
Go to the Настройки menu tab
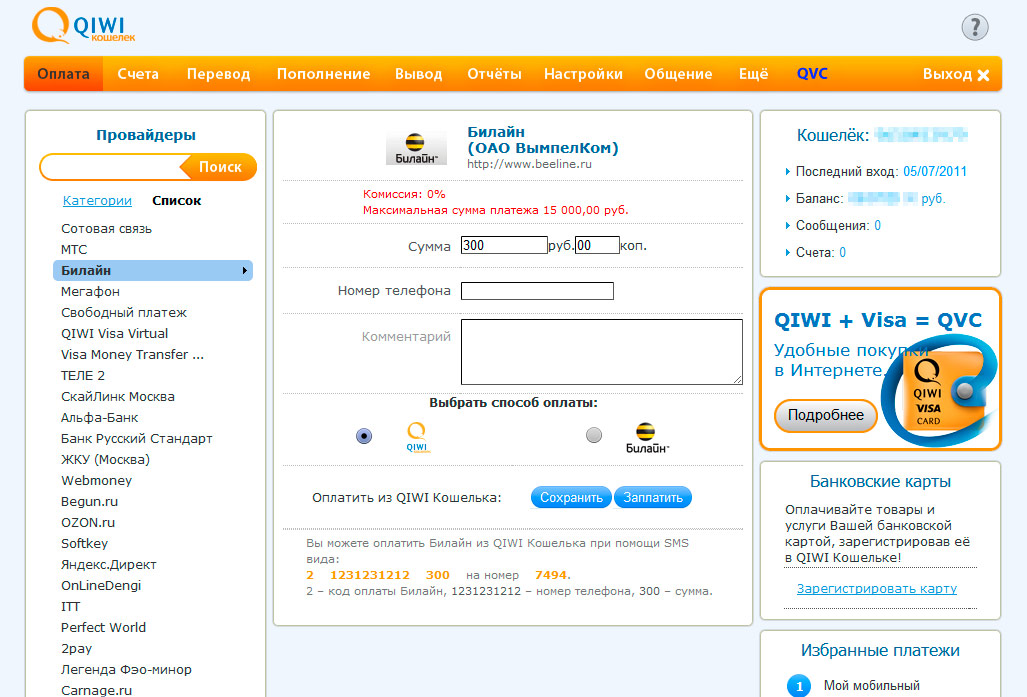(x=583, y=74)
